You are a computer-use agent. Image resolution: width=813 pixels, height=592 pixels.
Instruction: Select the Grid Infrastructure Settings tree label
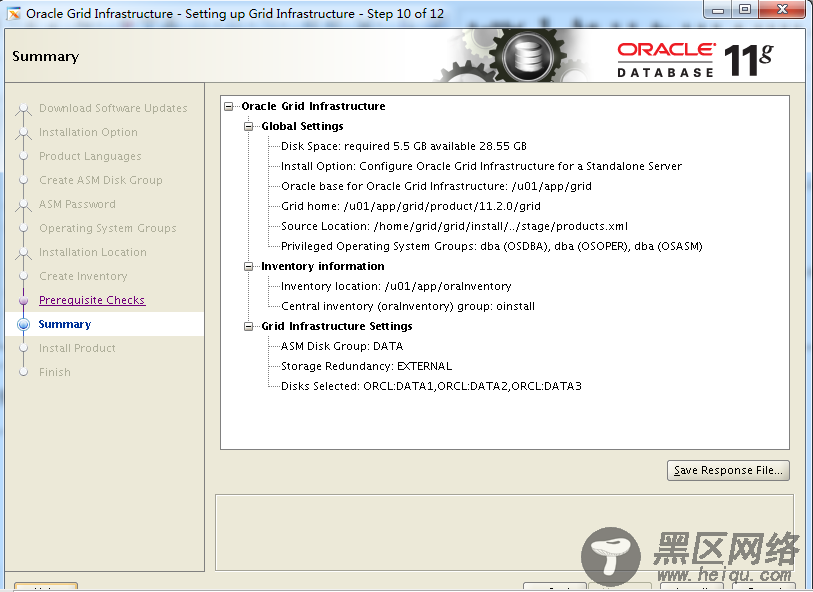337,327
